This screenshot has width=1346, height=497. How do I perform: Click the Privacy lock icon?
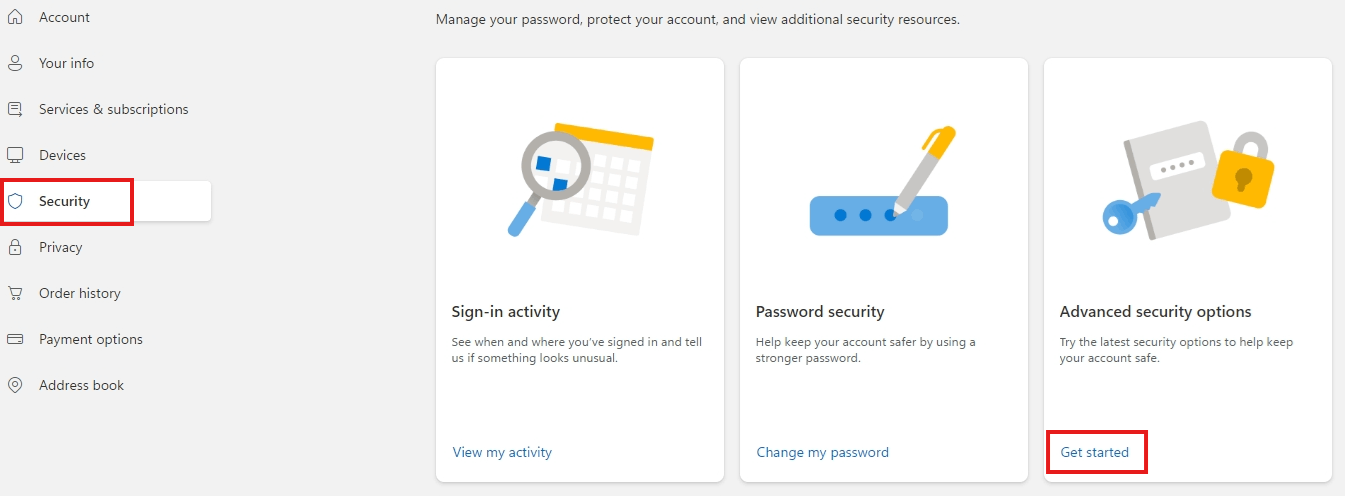(15, 247)
